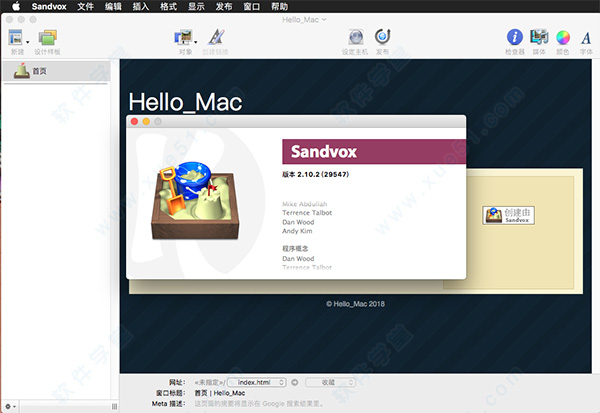Click the «未指定» site address text
Screen dimensions: 600x413
click(x=209, y=382)
